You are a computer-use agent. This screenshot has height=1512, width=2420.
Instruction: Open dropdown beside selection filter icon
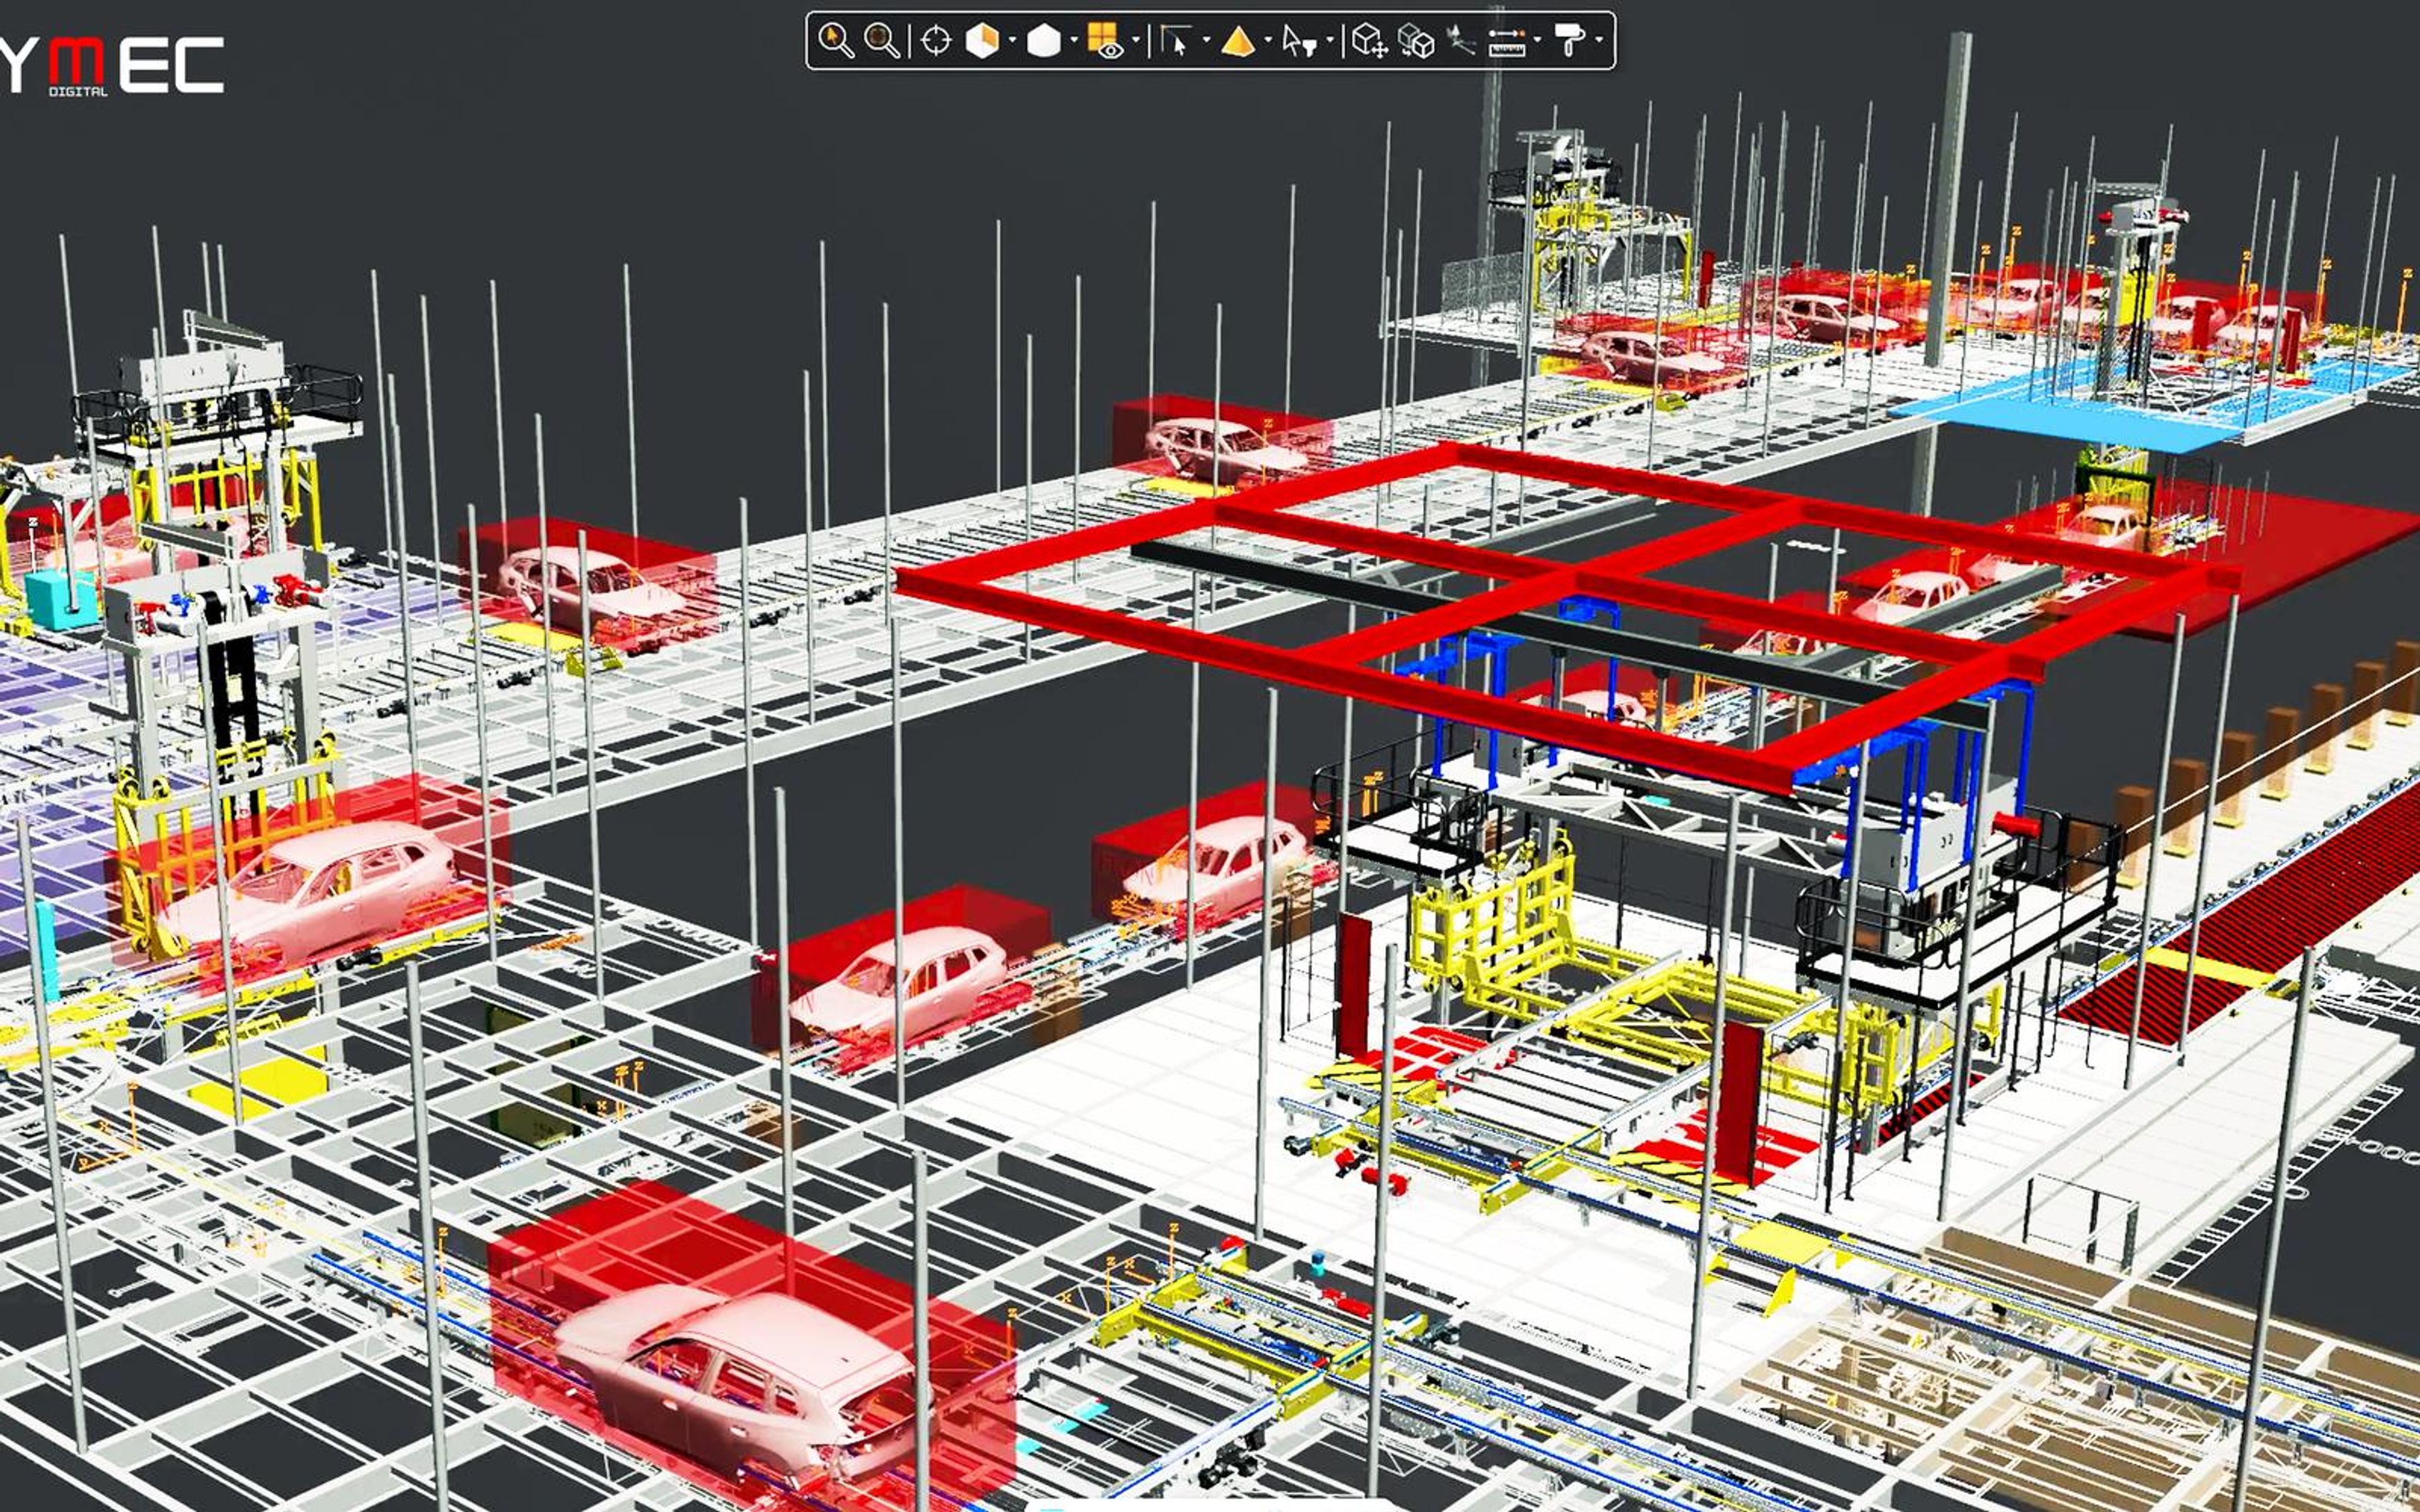pyautogui.click(x=1330, y=40)
